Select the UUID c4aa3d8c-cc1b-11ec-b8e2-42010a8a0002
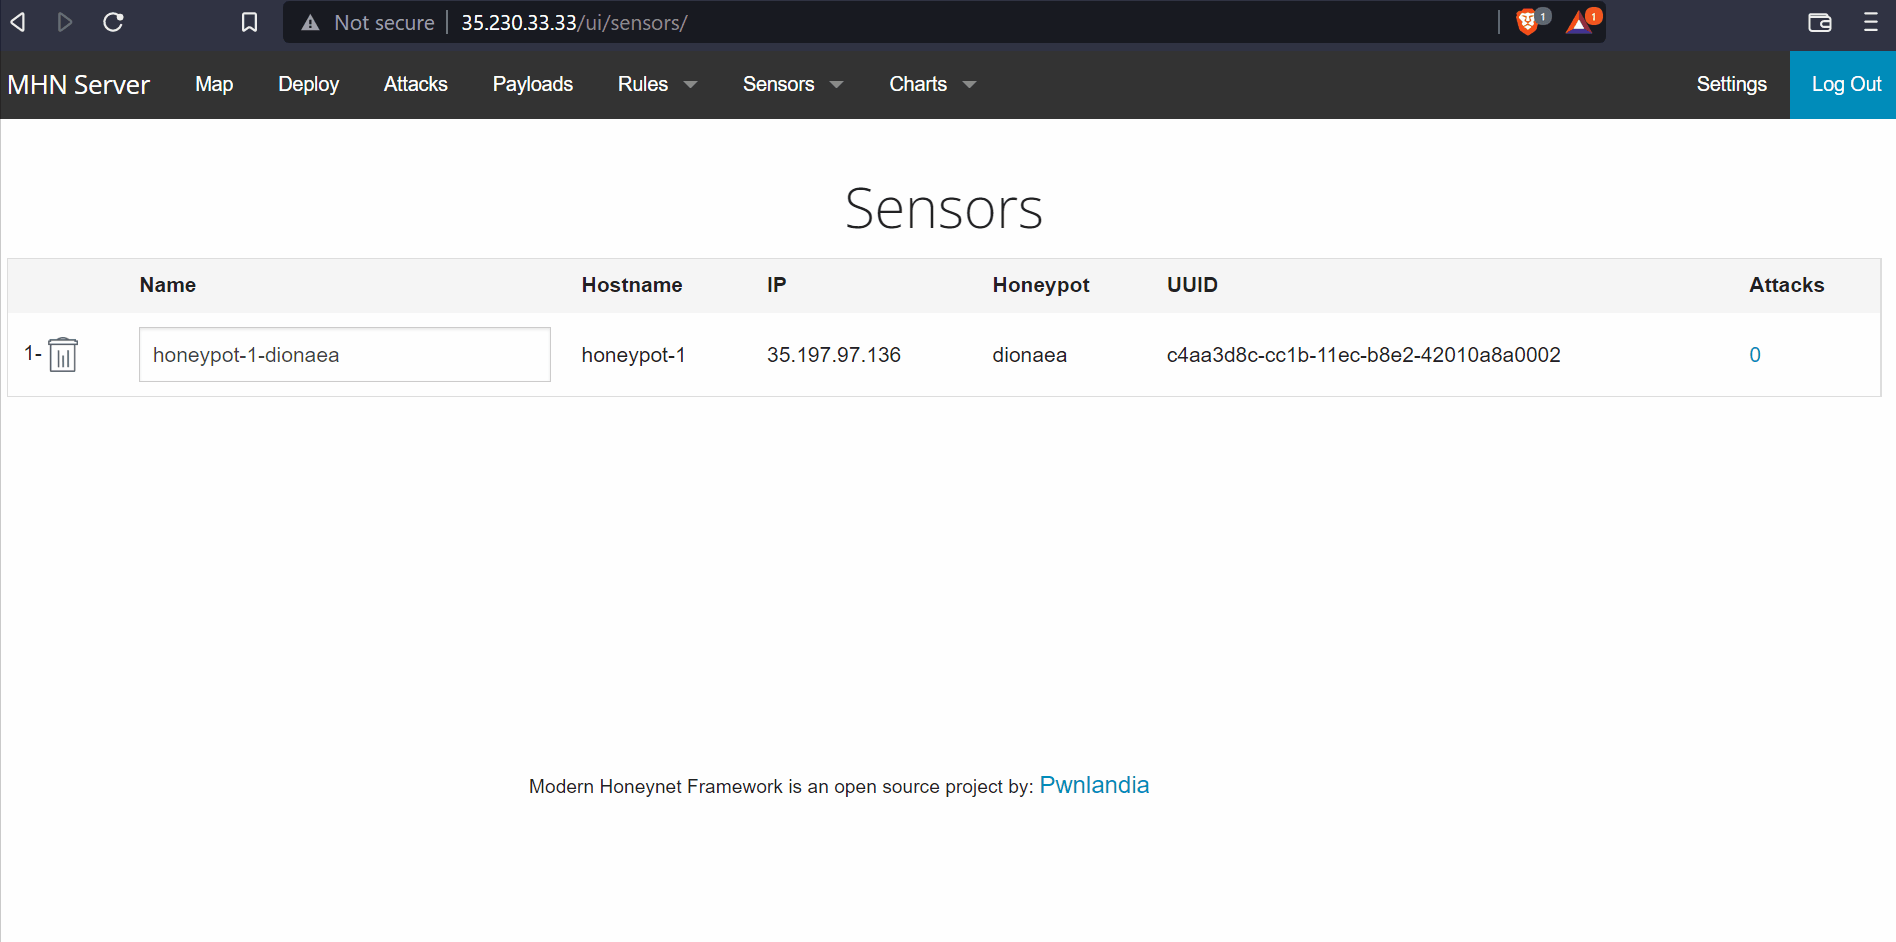1896x942 pixels. coord(1363,355)
